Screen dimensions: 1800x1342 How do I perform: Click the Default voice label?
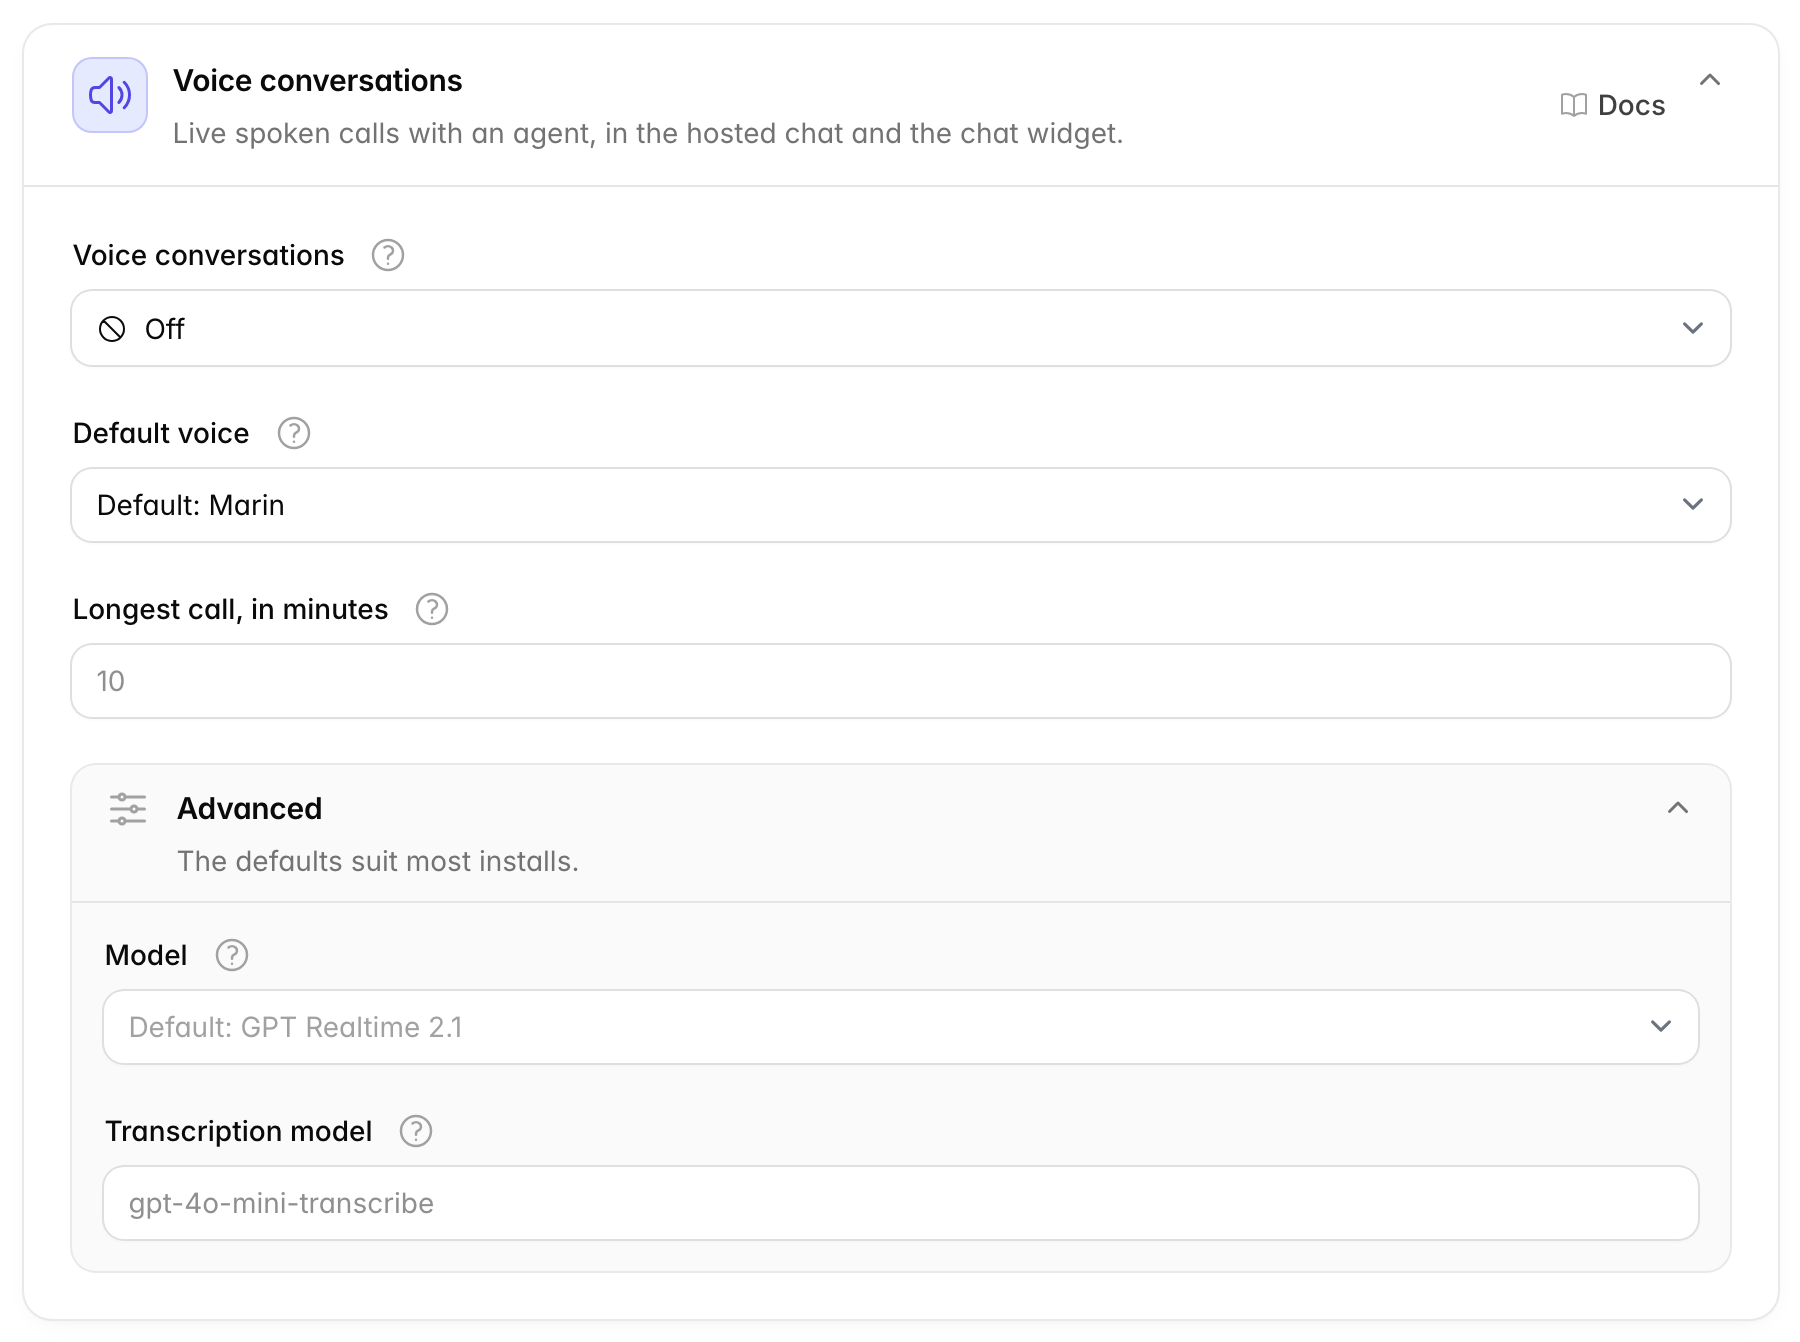161,433
